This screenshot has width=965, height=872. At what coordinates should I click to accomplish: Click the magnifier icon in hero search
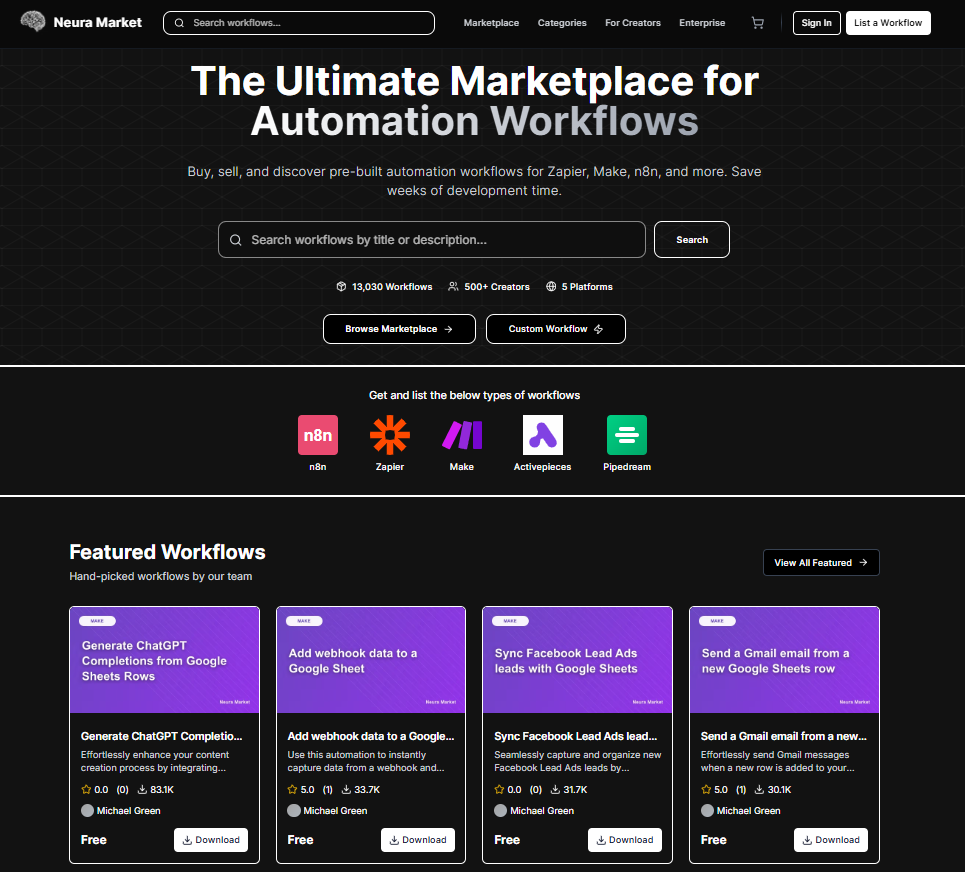pyautogui.click(x=236, y=240)
